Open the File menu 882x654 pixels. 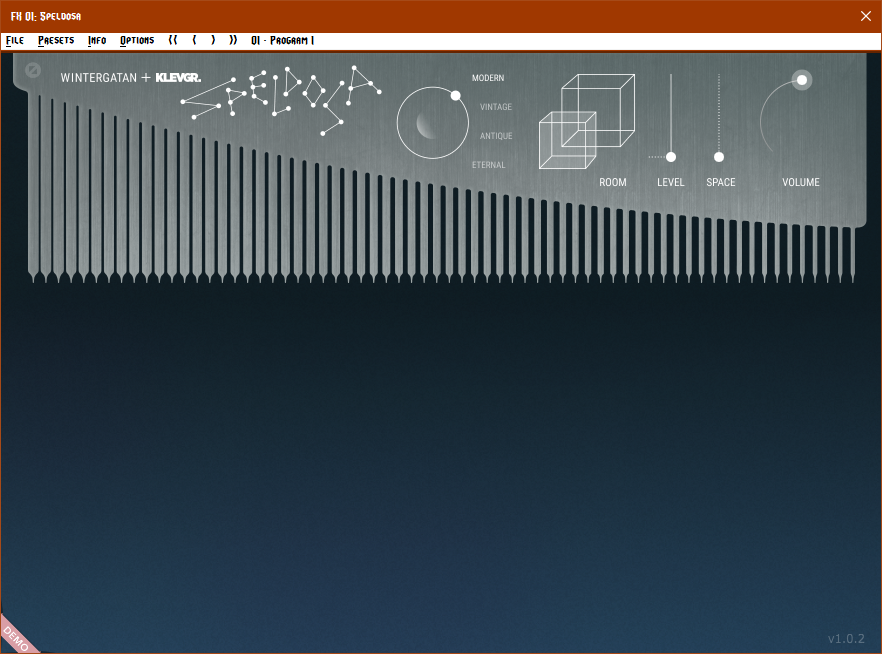[x=15, y=40]
